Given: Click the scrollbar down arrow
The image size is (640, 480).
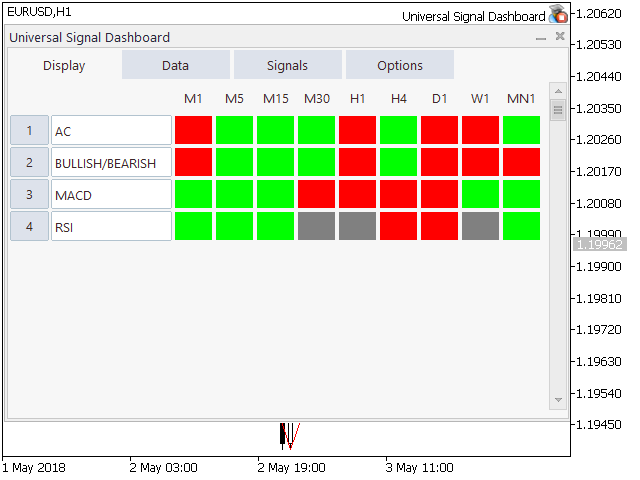Looking at the screenshot, I should pos(558,400).
